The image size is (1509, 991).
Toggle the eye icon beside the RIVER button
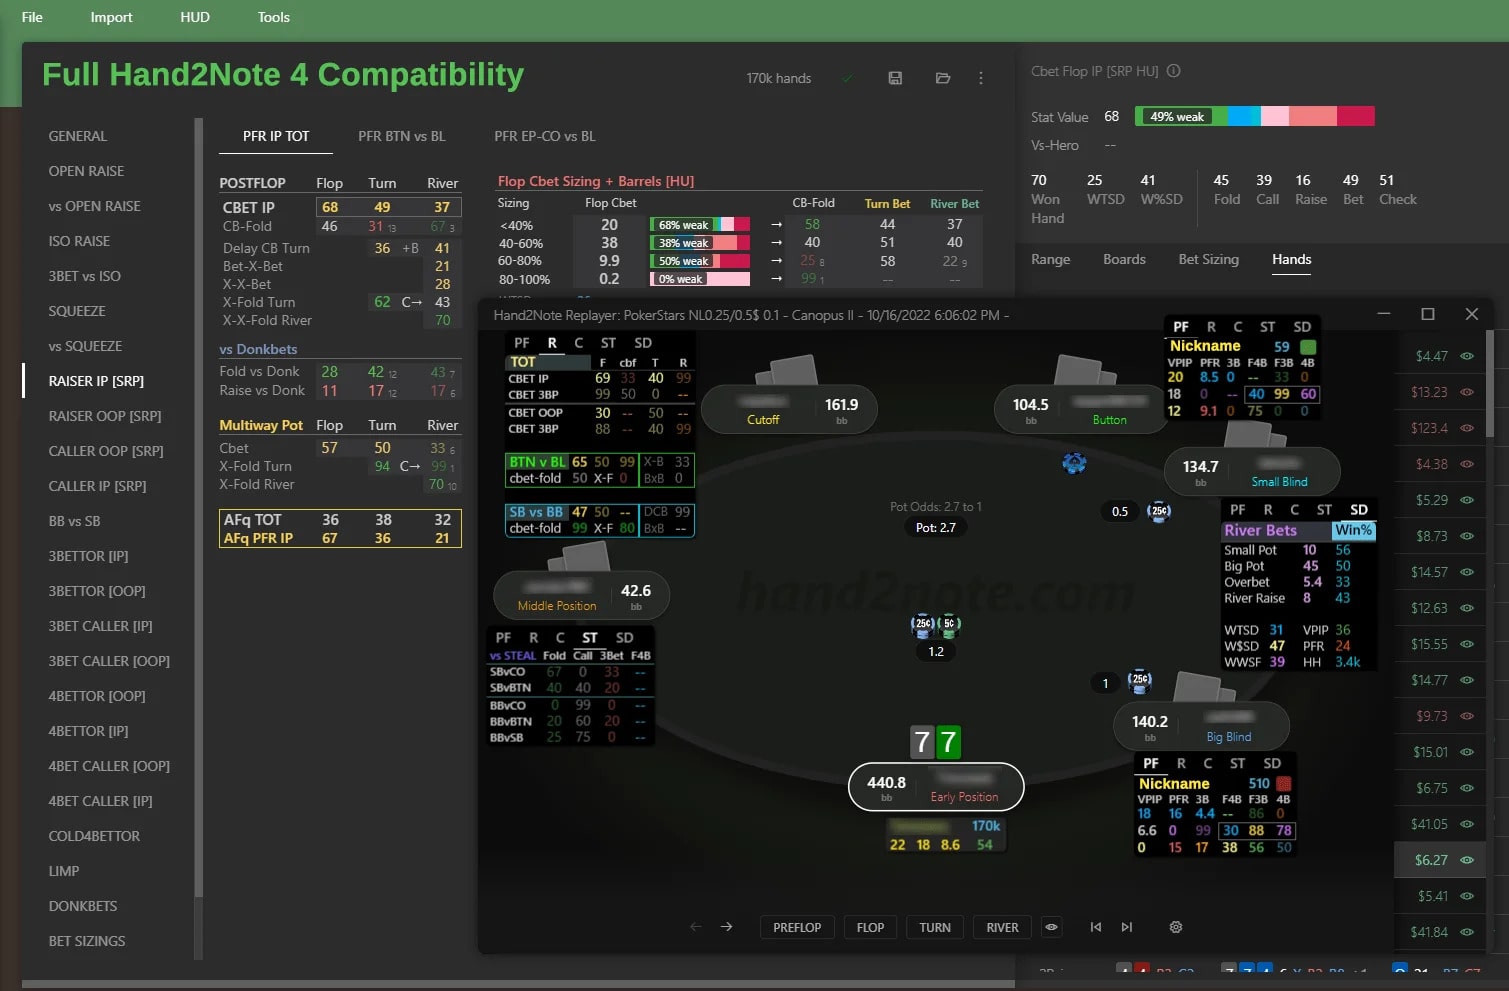point(1051,927)
